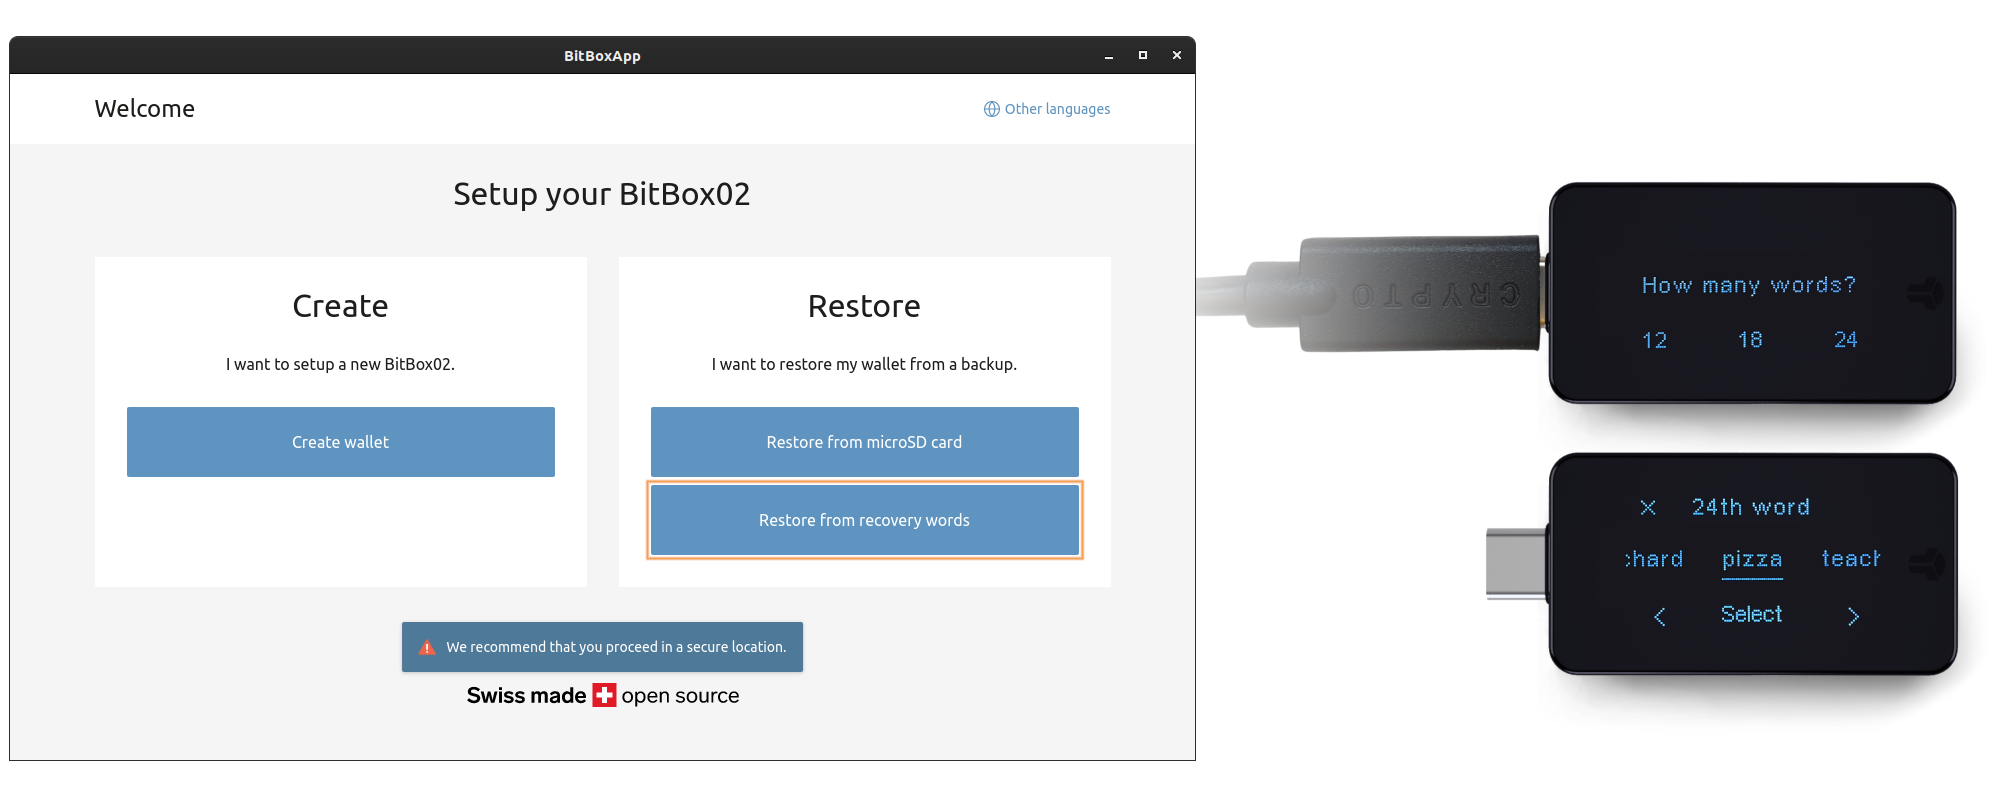Tap the left arrow on the device screen
2000x800 pixels.
tap(1660, 616)
